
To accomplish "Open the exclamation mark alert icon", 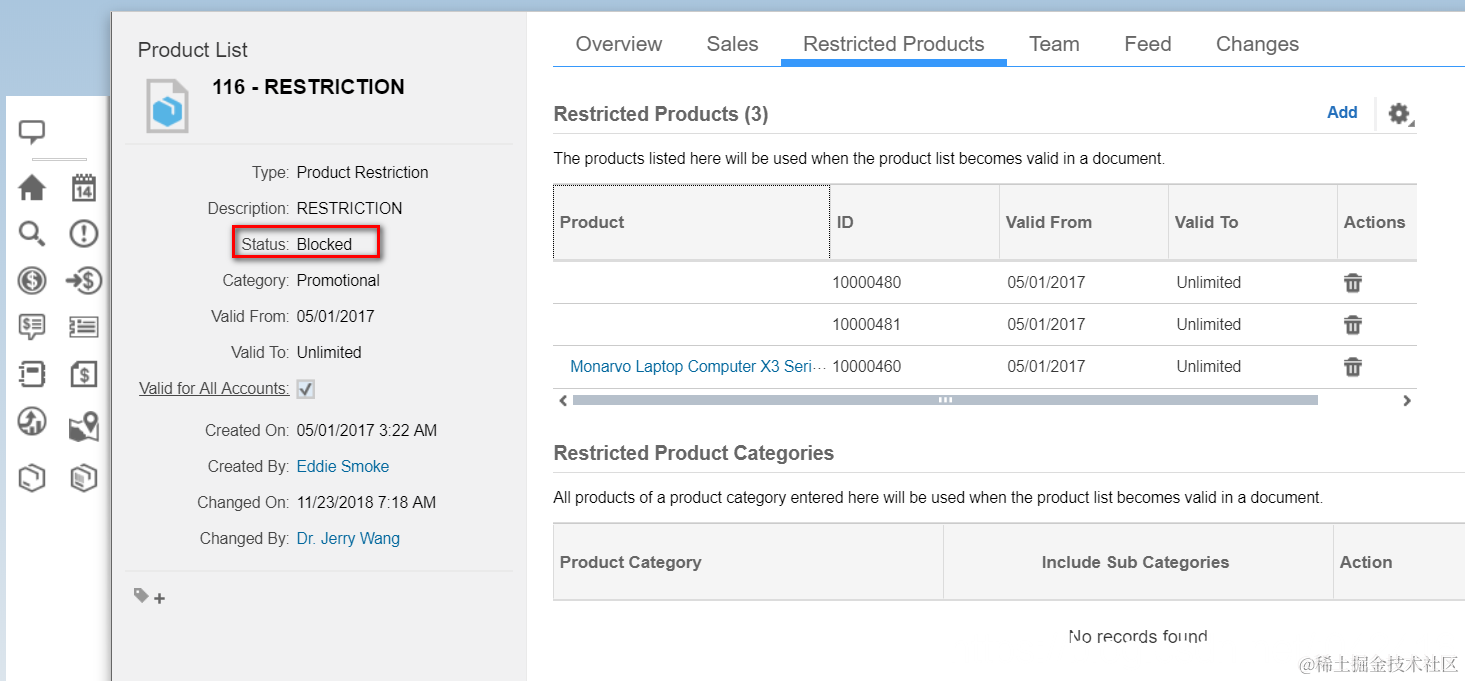I will [83, 234].
